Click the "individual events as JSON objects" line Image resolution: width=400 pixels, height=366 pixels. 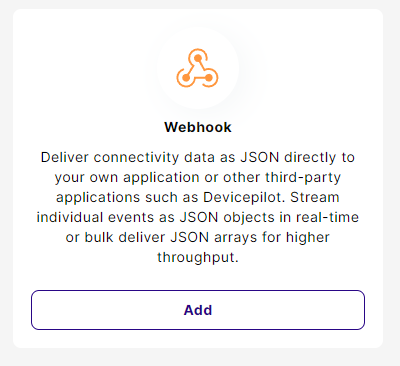pyautogui.click(x=198, y=217)
